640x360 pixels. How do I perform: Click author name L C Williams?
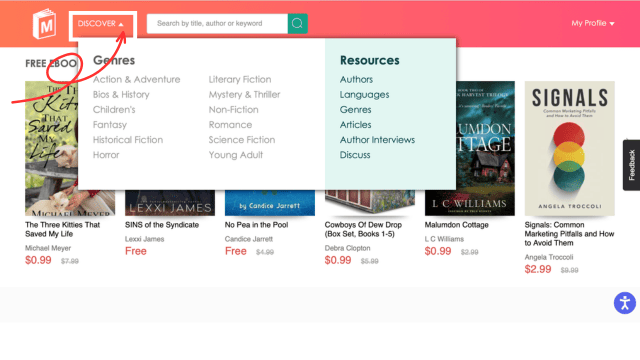(x=444, y=239)
